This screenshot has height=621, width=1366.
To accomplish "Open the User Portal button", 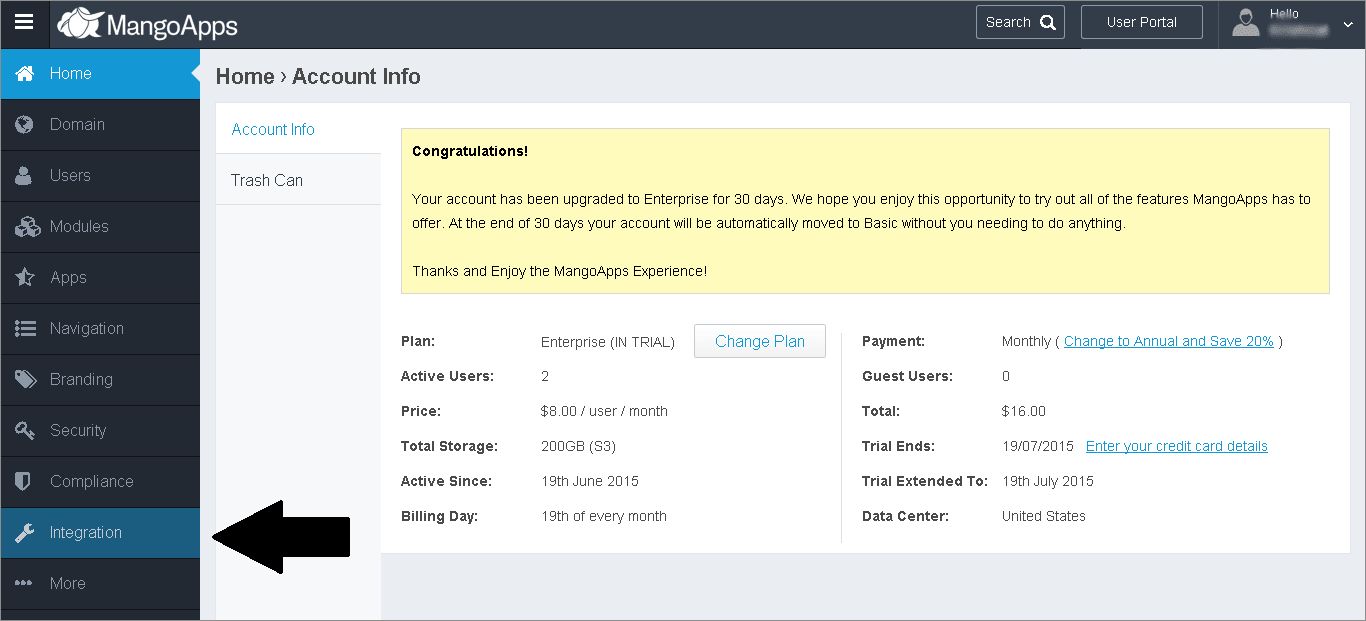I will [1141, 22].
